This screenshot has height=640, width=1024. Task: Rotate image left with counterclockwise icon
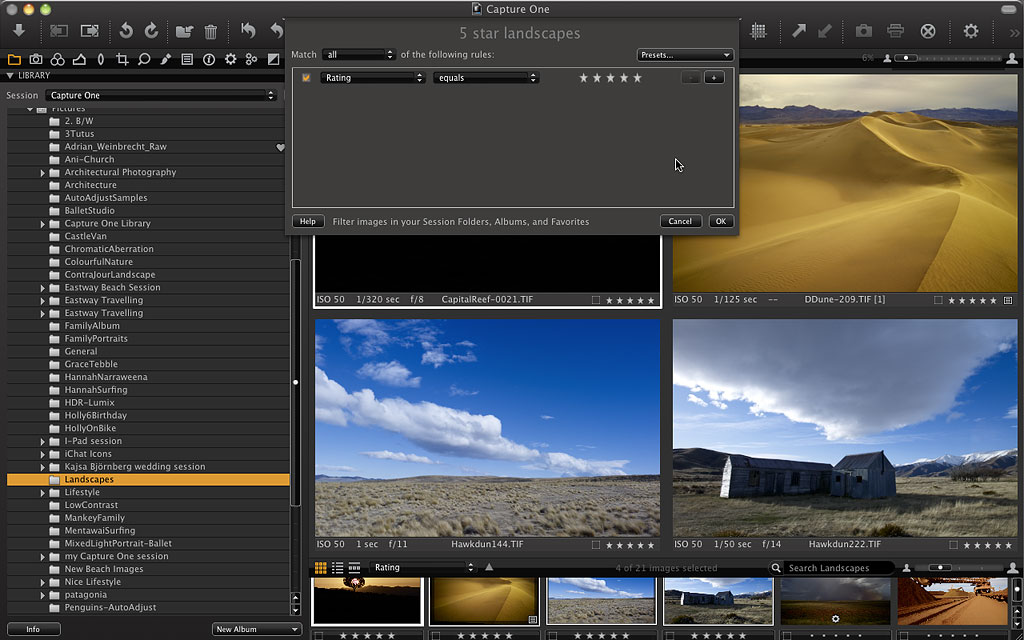126,31
